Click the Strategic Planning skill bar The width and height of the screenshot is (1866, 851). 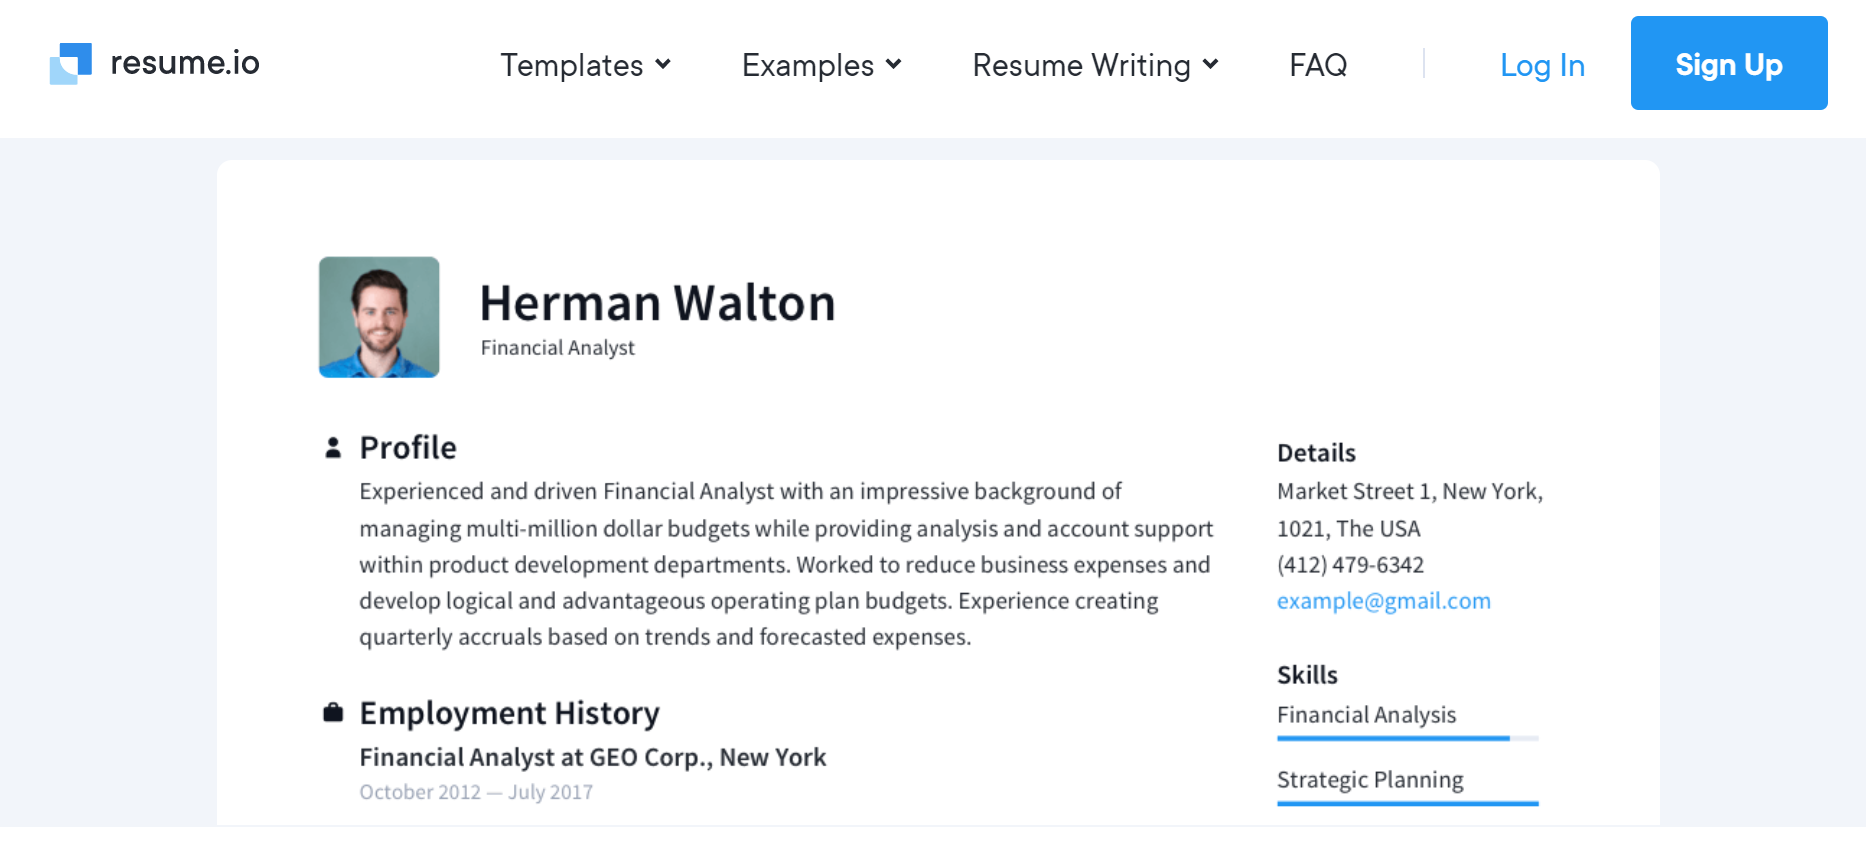(1408, 803)
